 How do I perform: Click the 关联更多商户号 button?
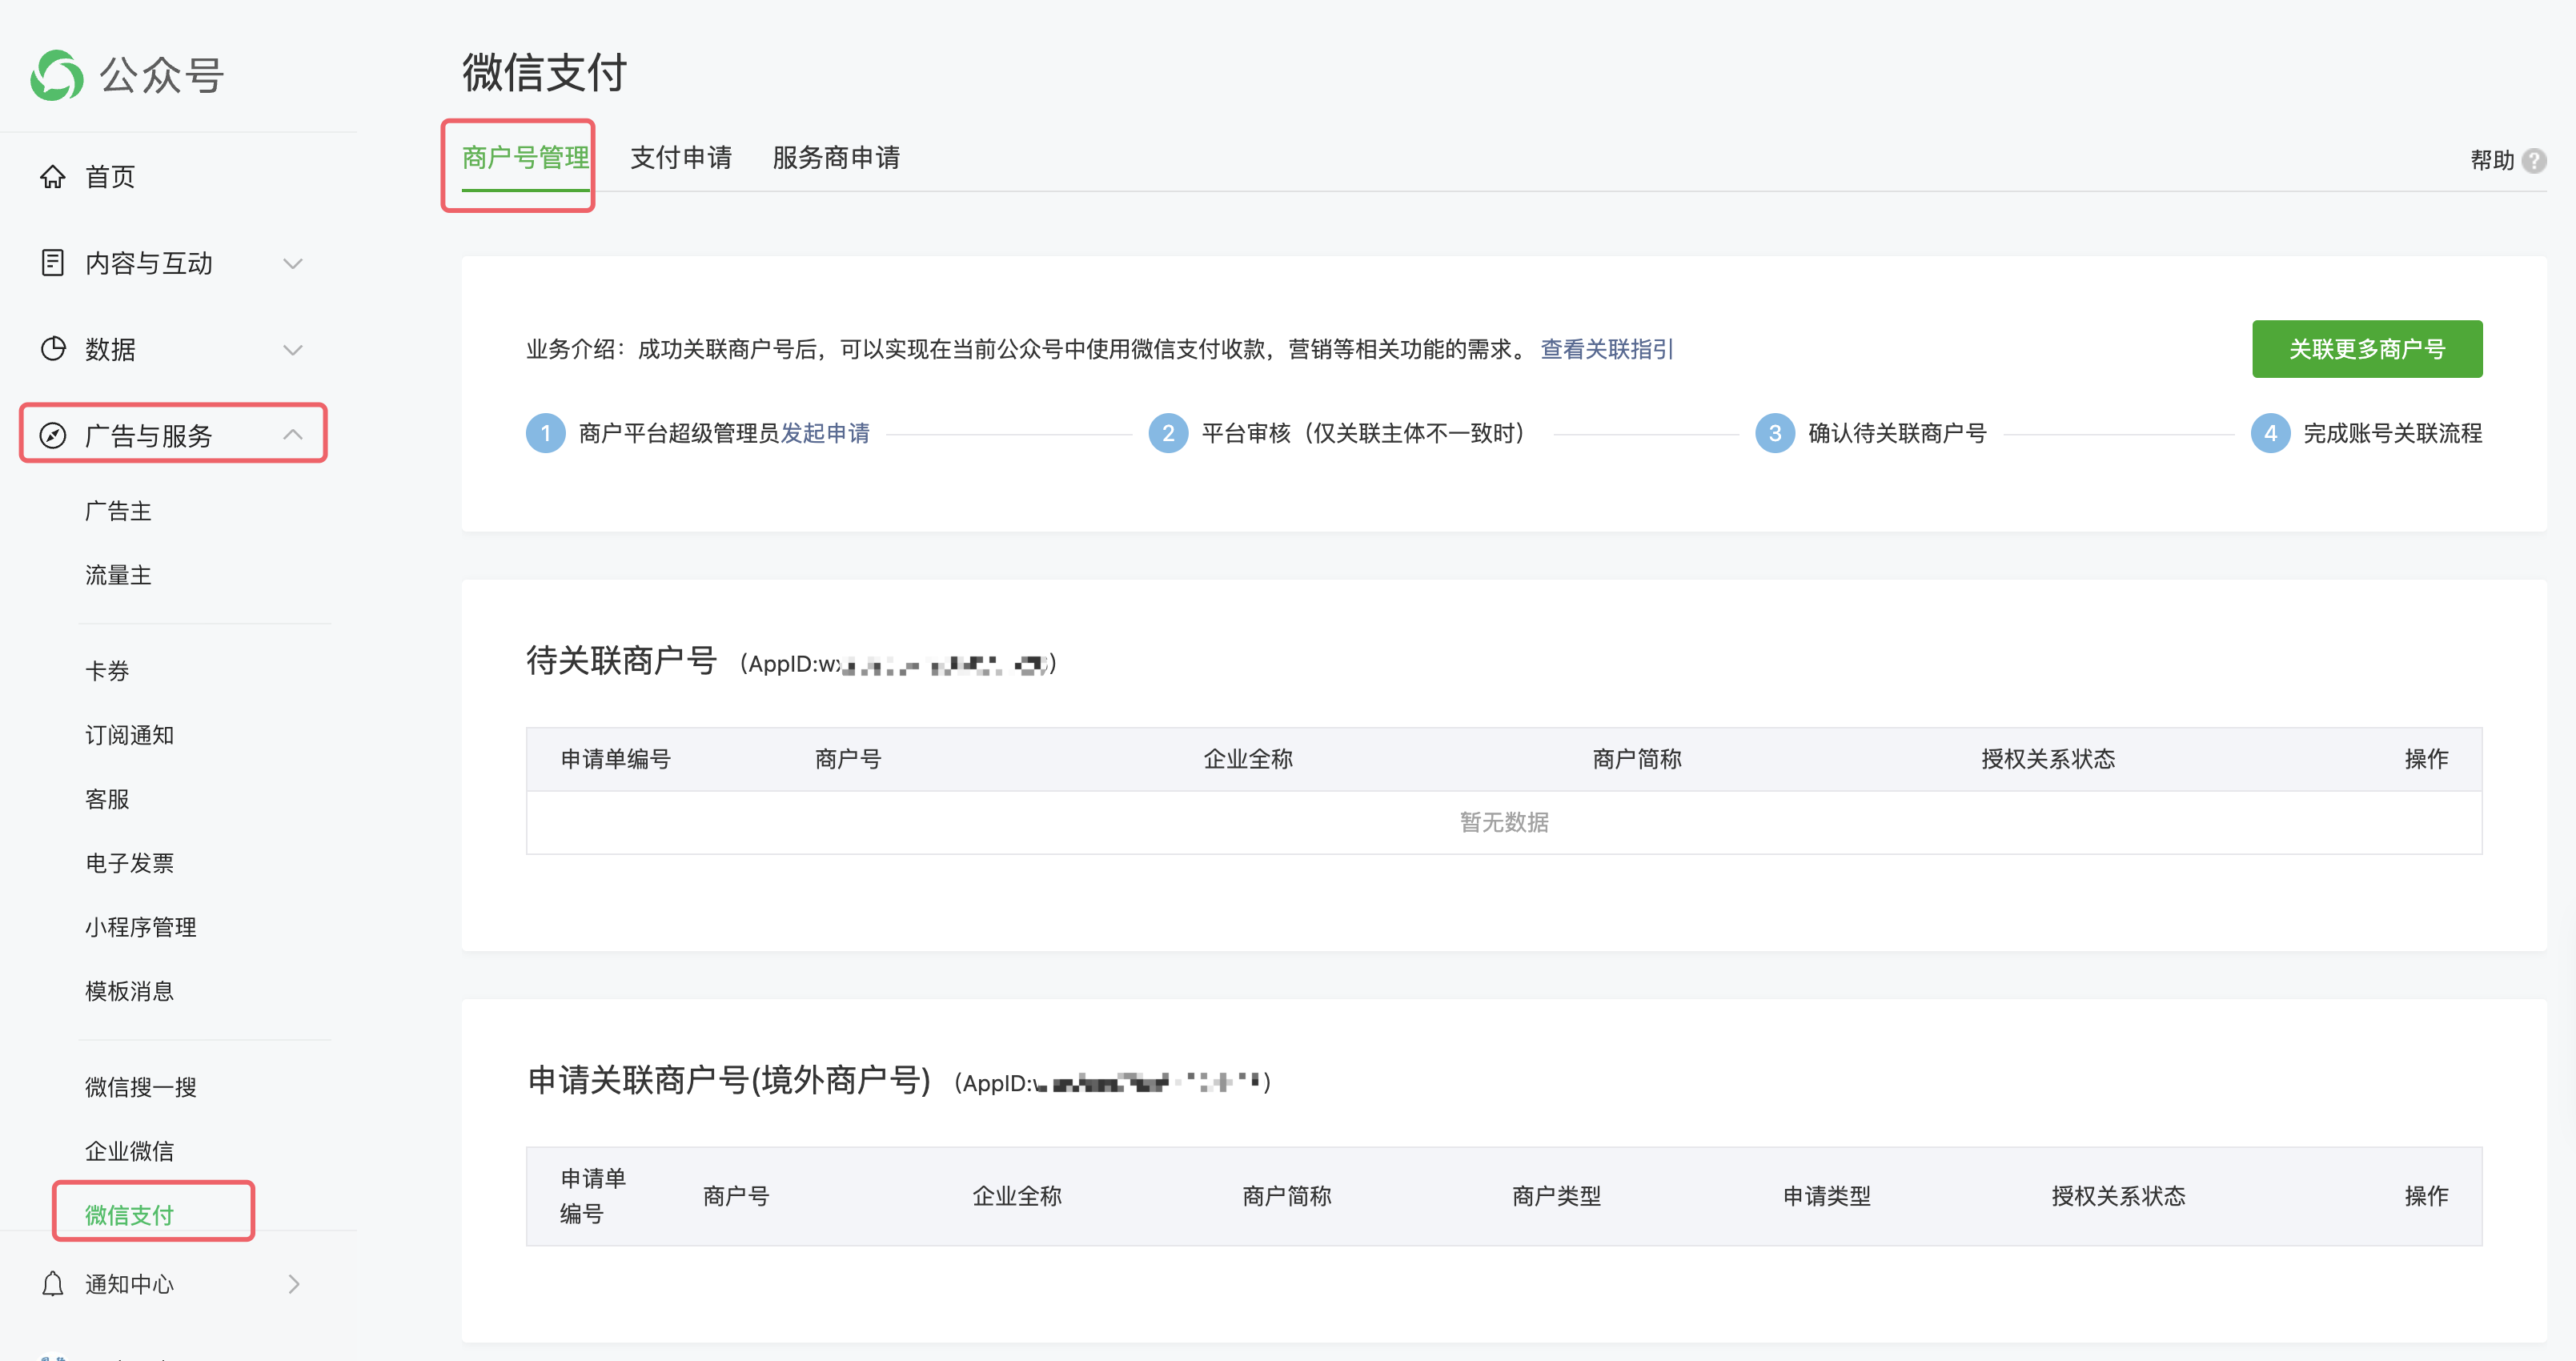pyautogui.click(x=2367, y=349)
